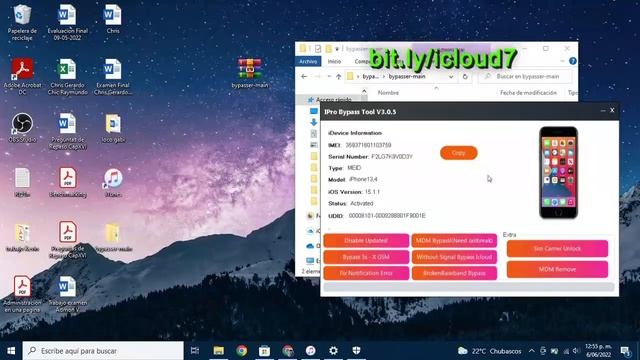This screenshot has width=640, height=360.
Task: Launch Google Chrome from the taskbar
Action: 242,351
